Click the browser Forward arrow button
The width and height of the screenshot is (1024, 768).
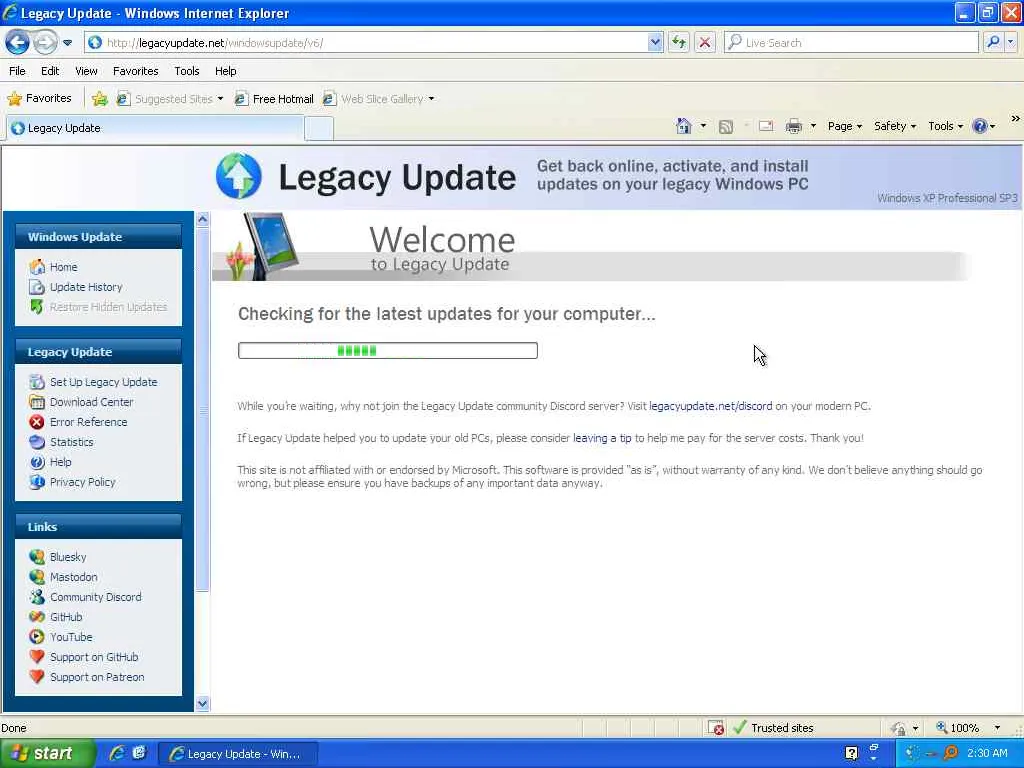(x=45, y=42)
